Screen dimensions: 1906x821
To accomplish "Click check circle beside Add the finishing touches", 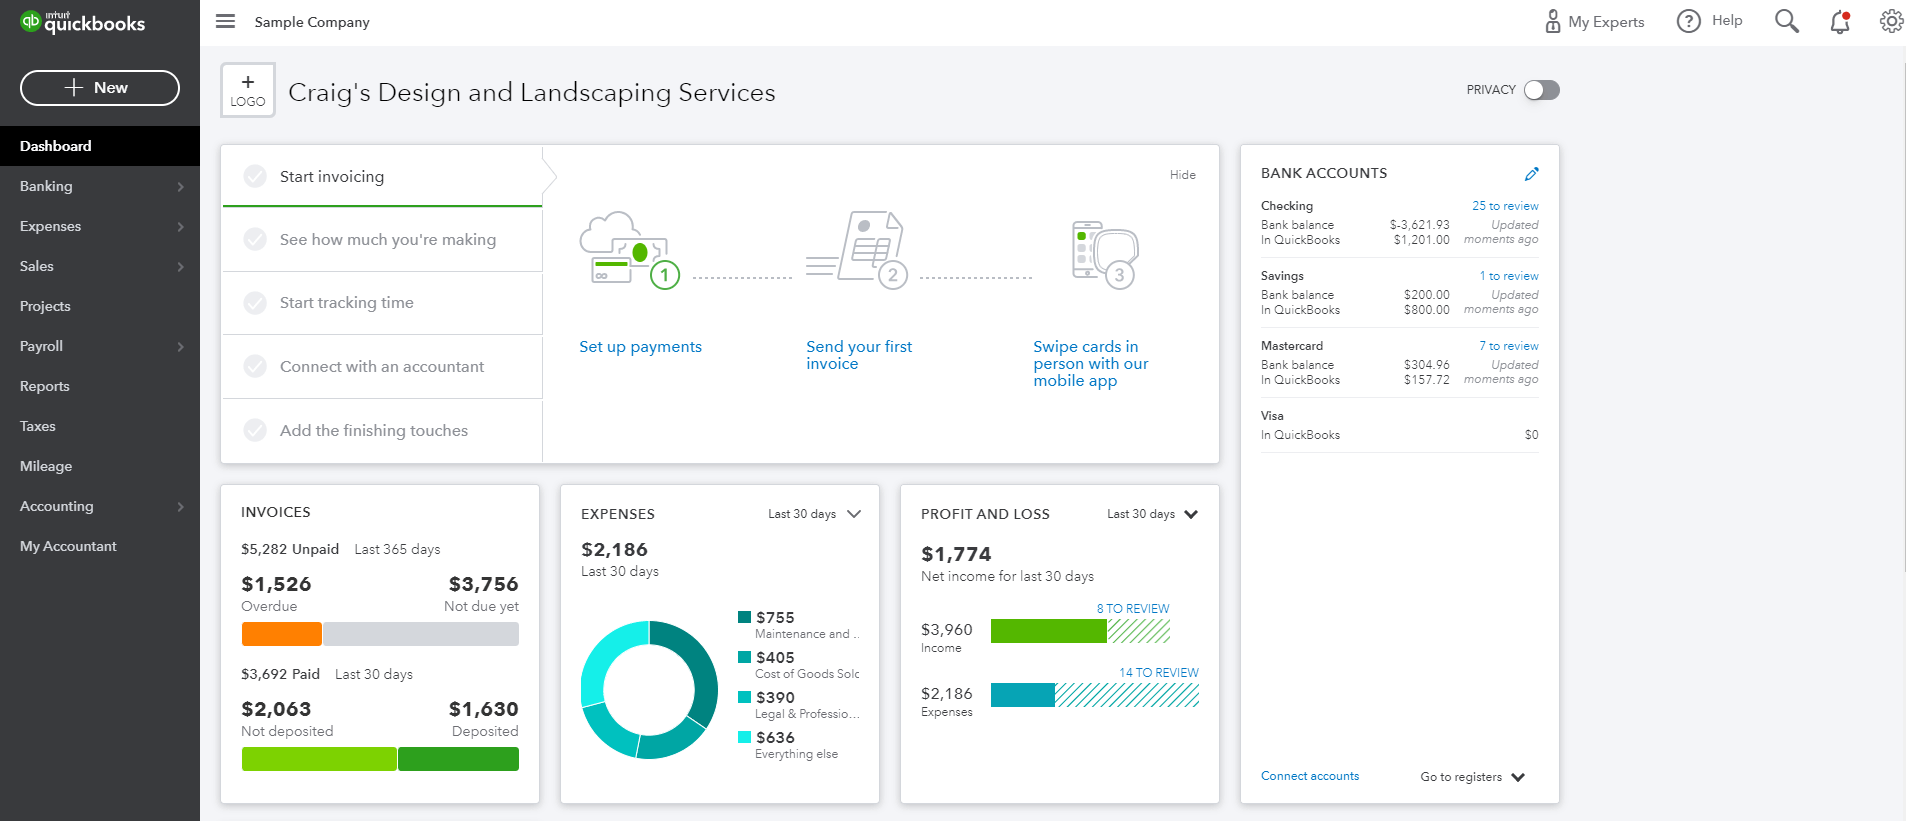I will pyautogui.click(x=255, y=430).
